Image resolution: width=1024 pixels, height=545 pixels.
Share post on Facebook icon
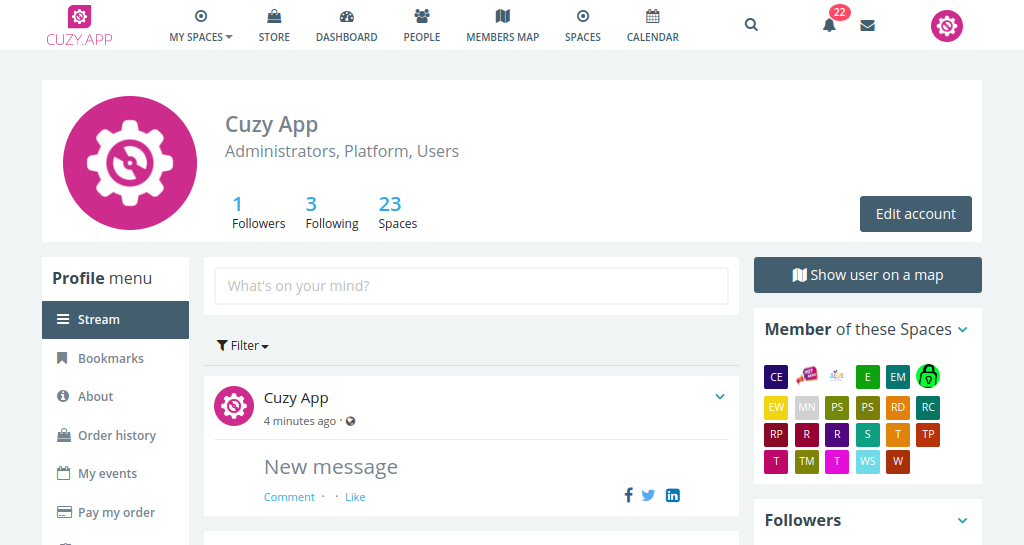[628, 495]
